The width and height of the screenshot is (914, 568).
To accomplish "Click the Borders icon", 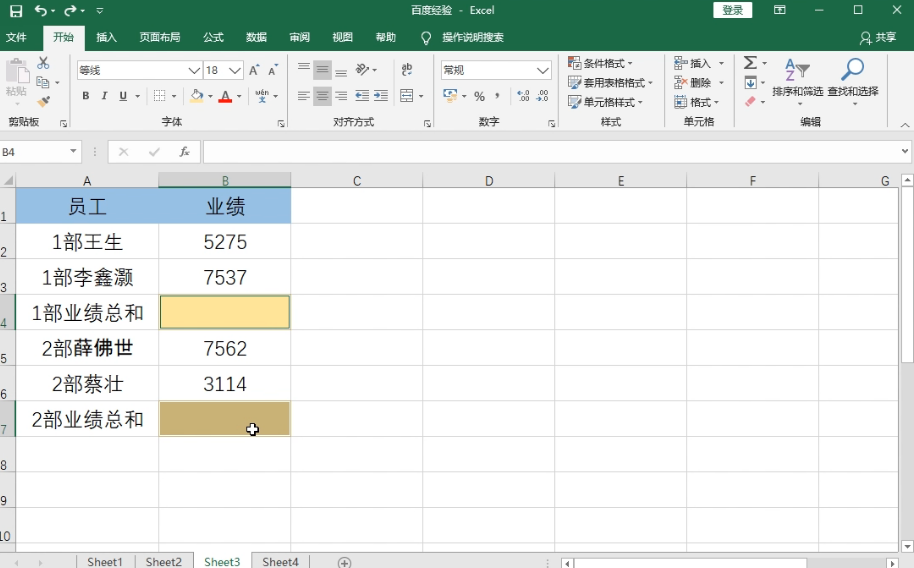I will click(x=159, y=96).
